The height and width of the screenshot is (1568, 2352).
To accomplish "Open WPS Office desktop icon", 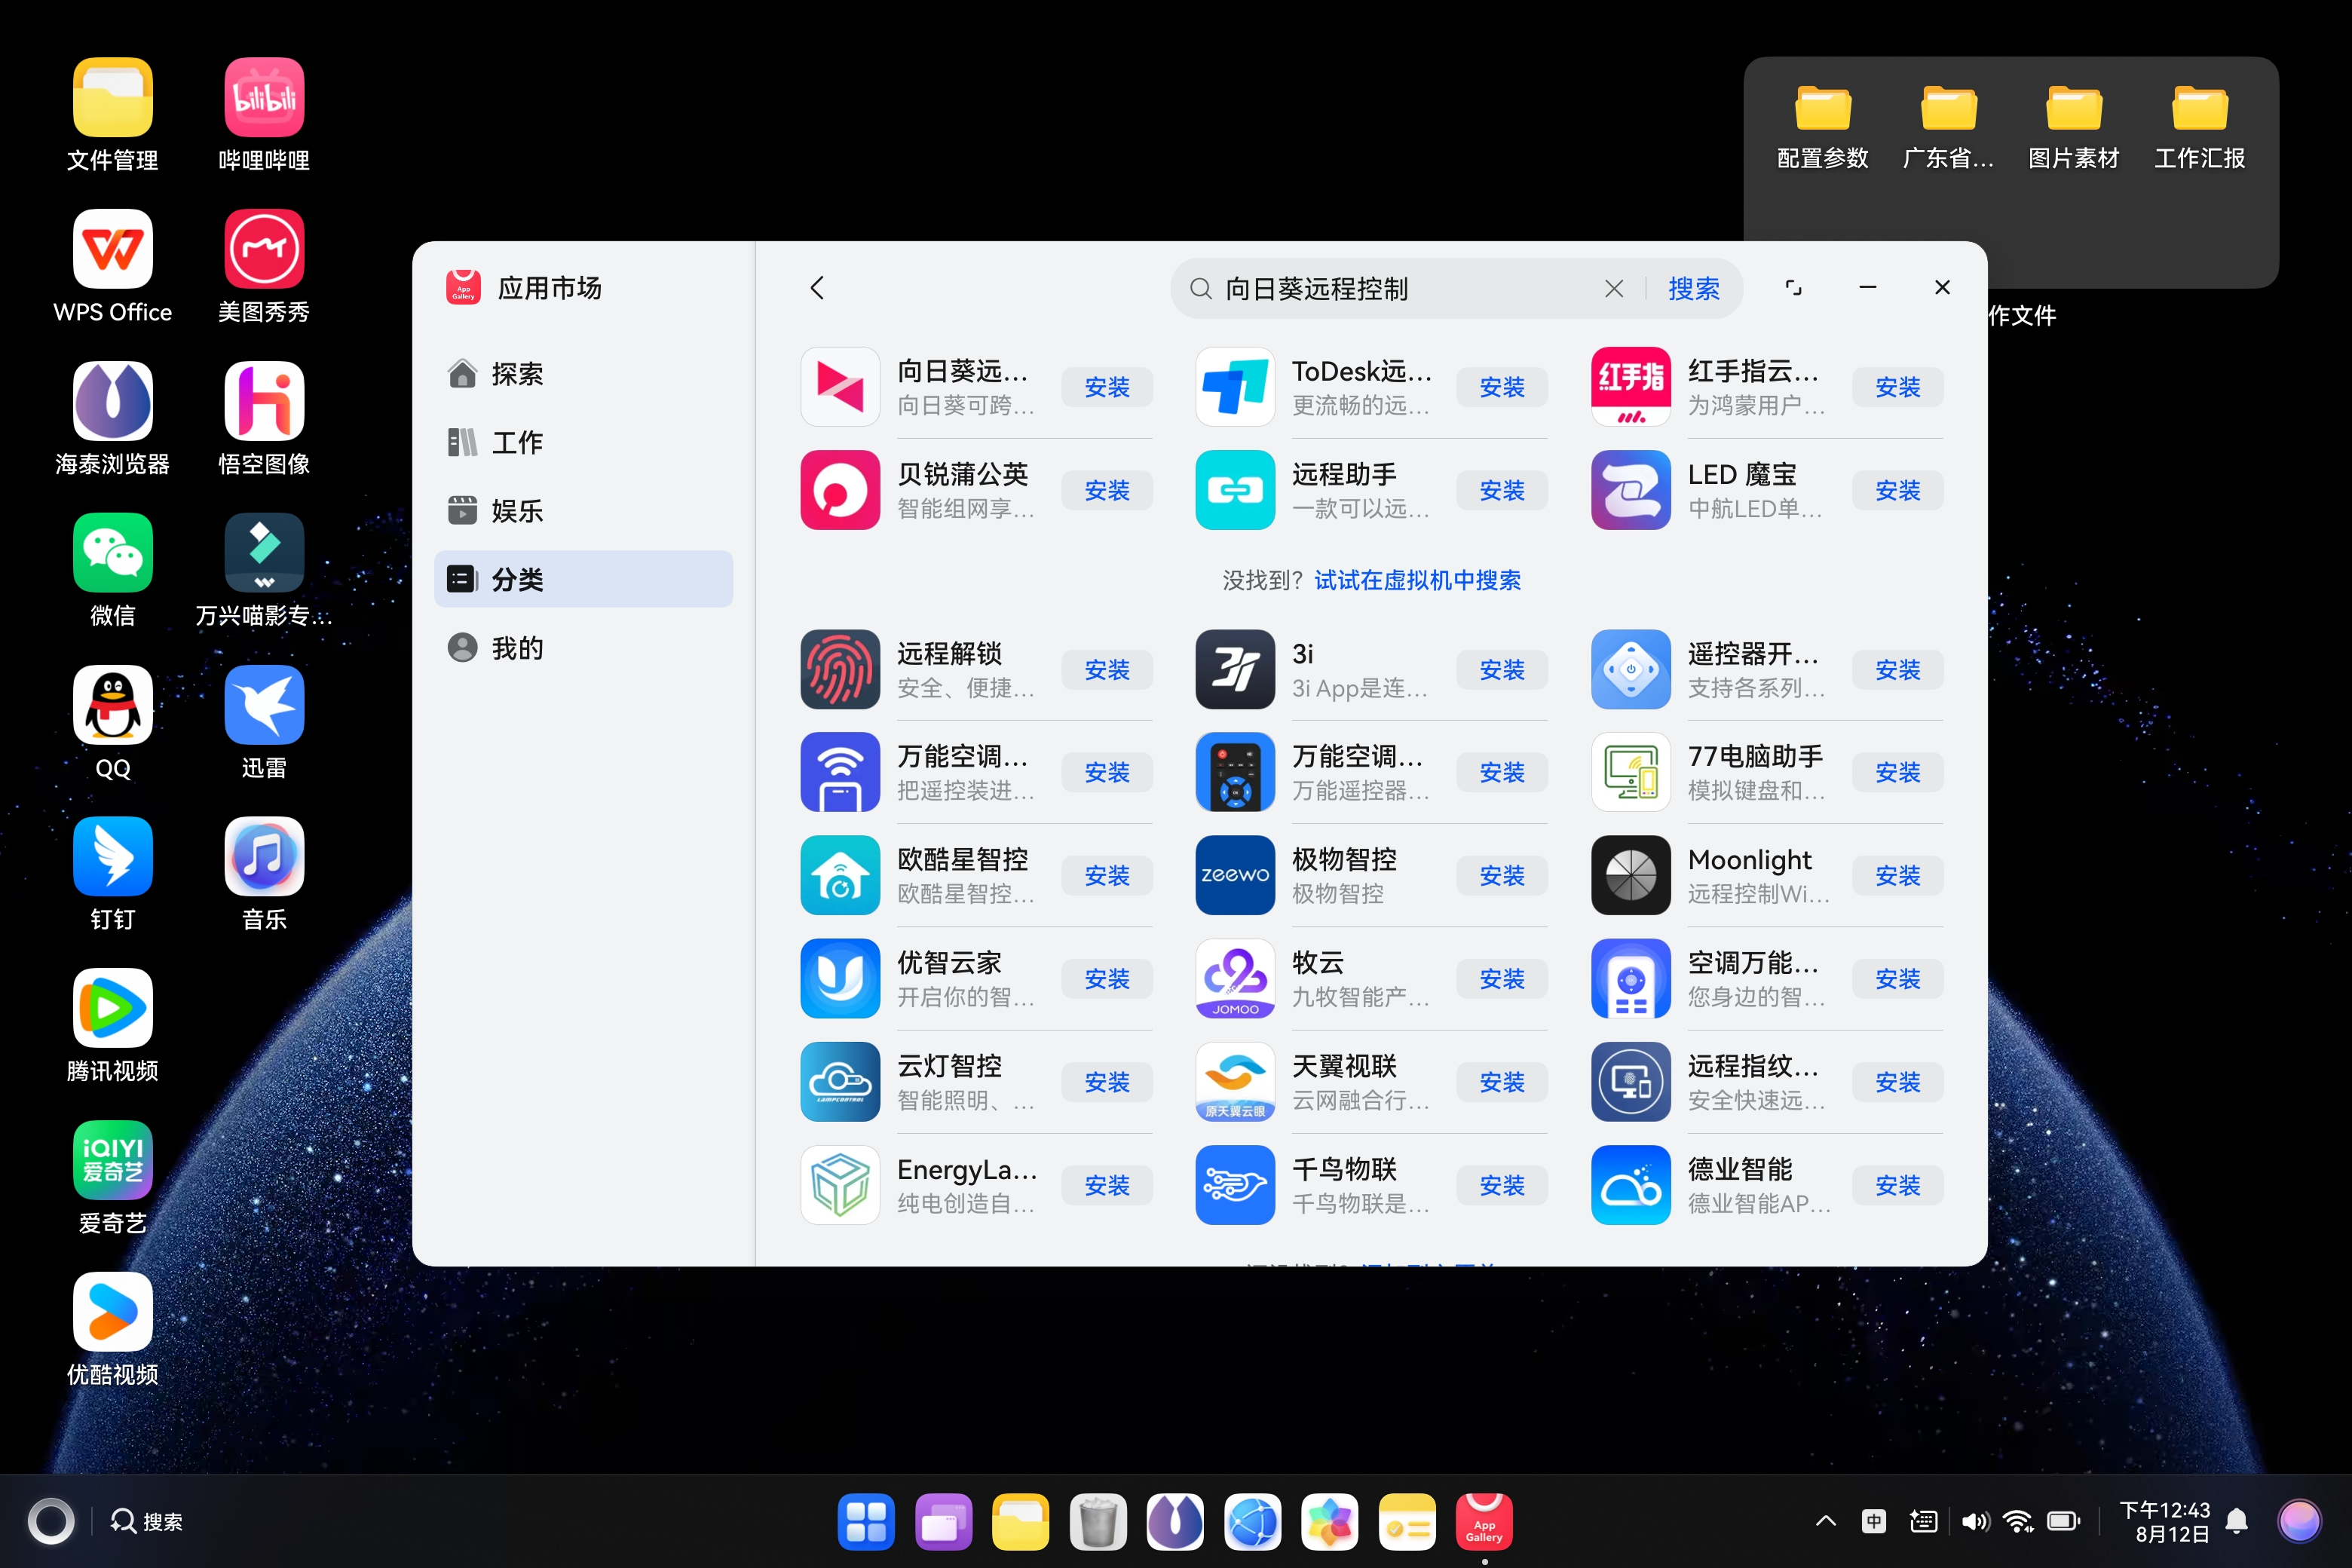I will [112, 267].
